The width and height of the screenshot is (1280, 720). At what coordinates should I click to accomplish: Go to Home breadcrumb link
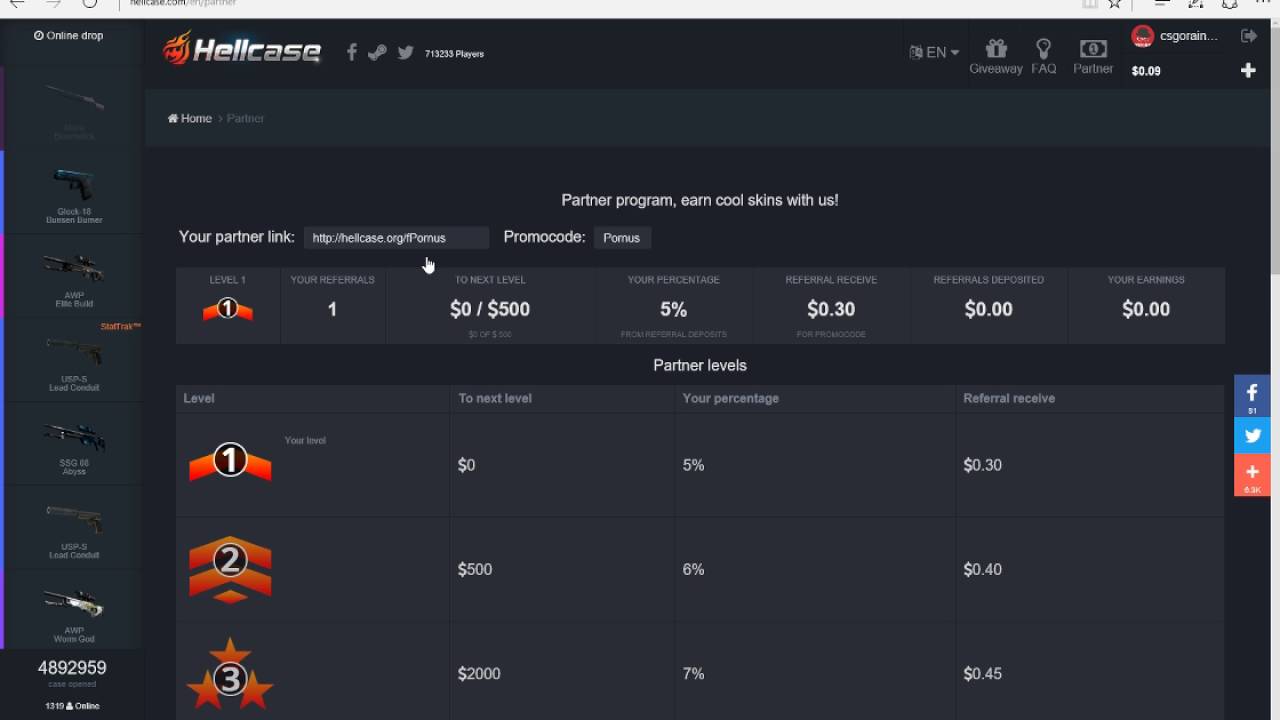tap(190, 118)
